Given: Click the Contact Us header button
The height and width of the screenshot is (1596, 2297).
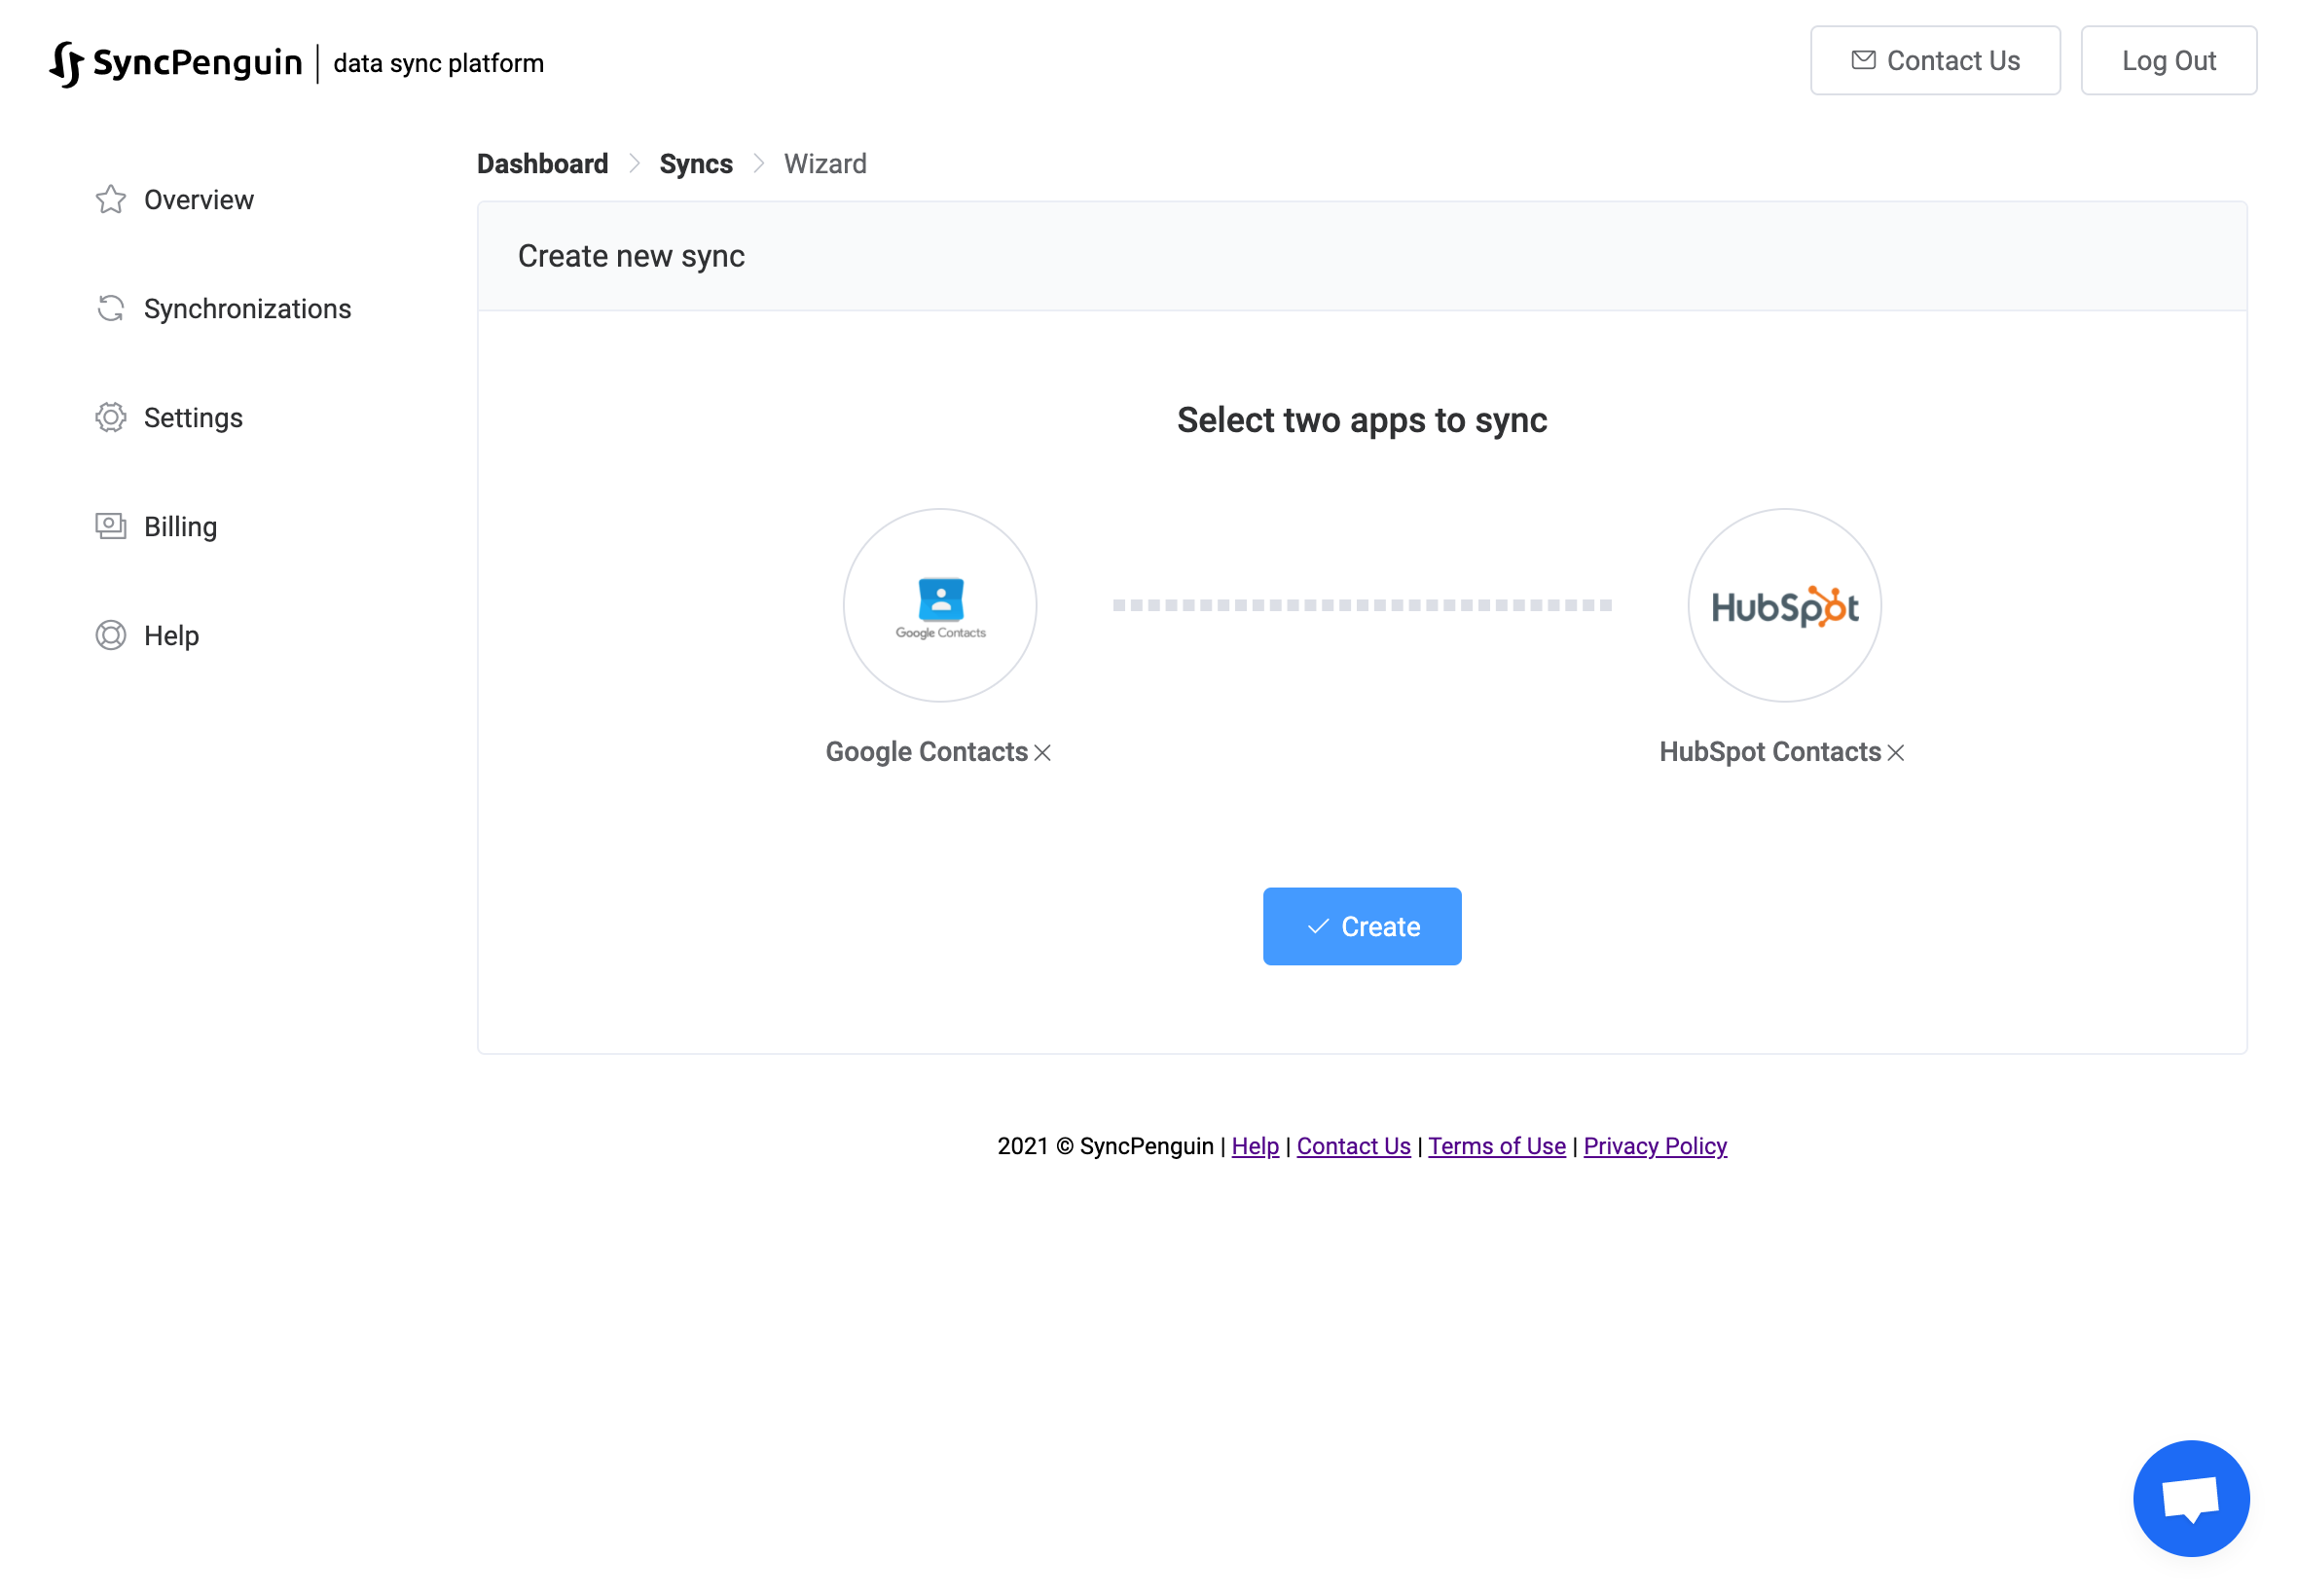Looking at the screenshot, I should (1934, 61).
